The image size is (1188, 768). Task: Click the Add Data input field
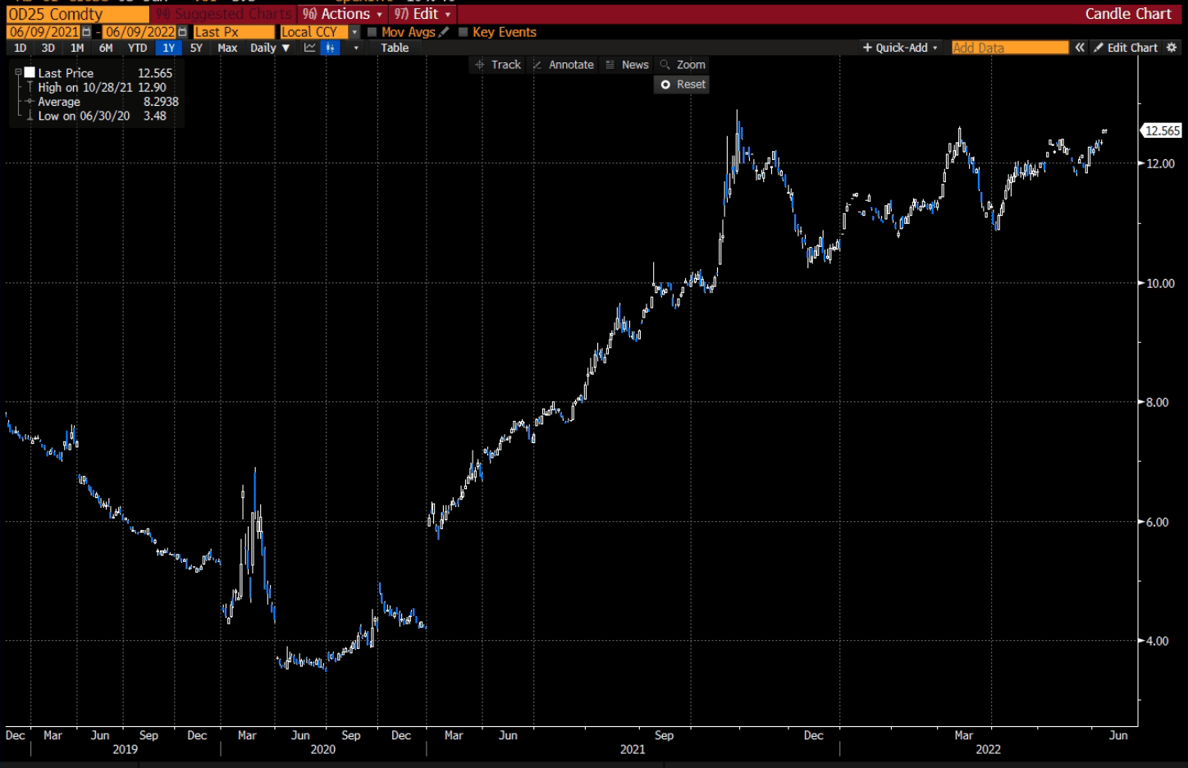[x=1010, y=48]
